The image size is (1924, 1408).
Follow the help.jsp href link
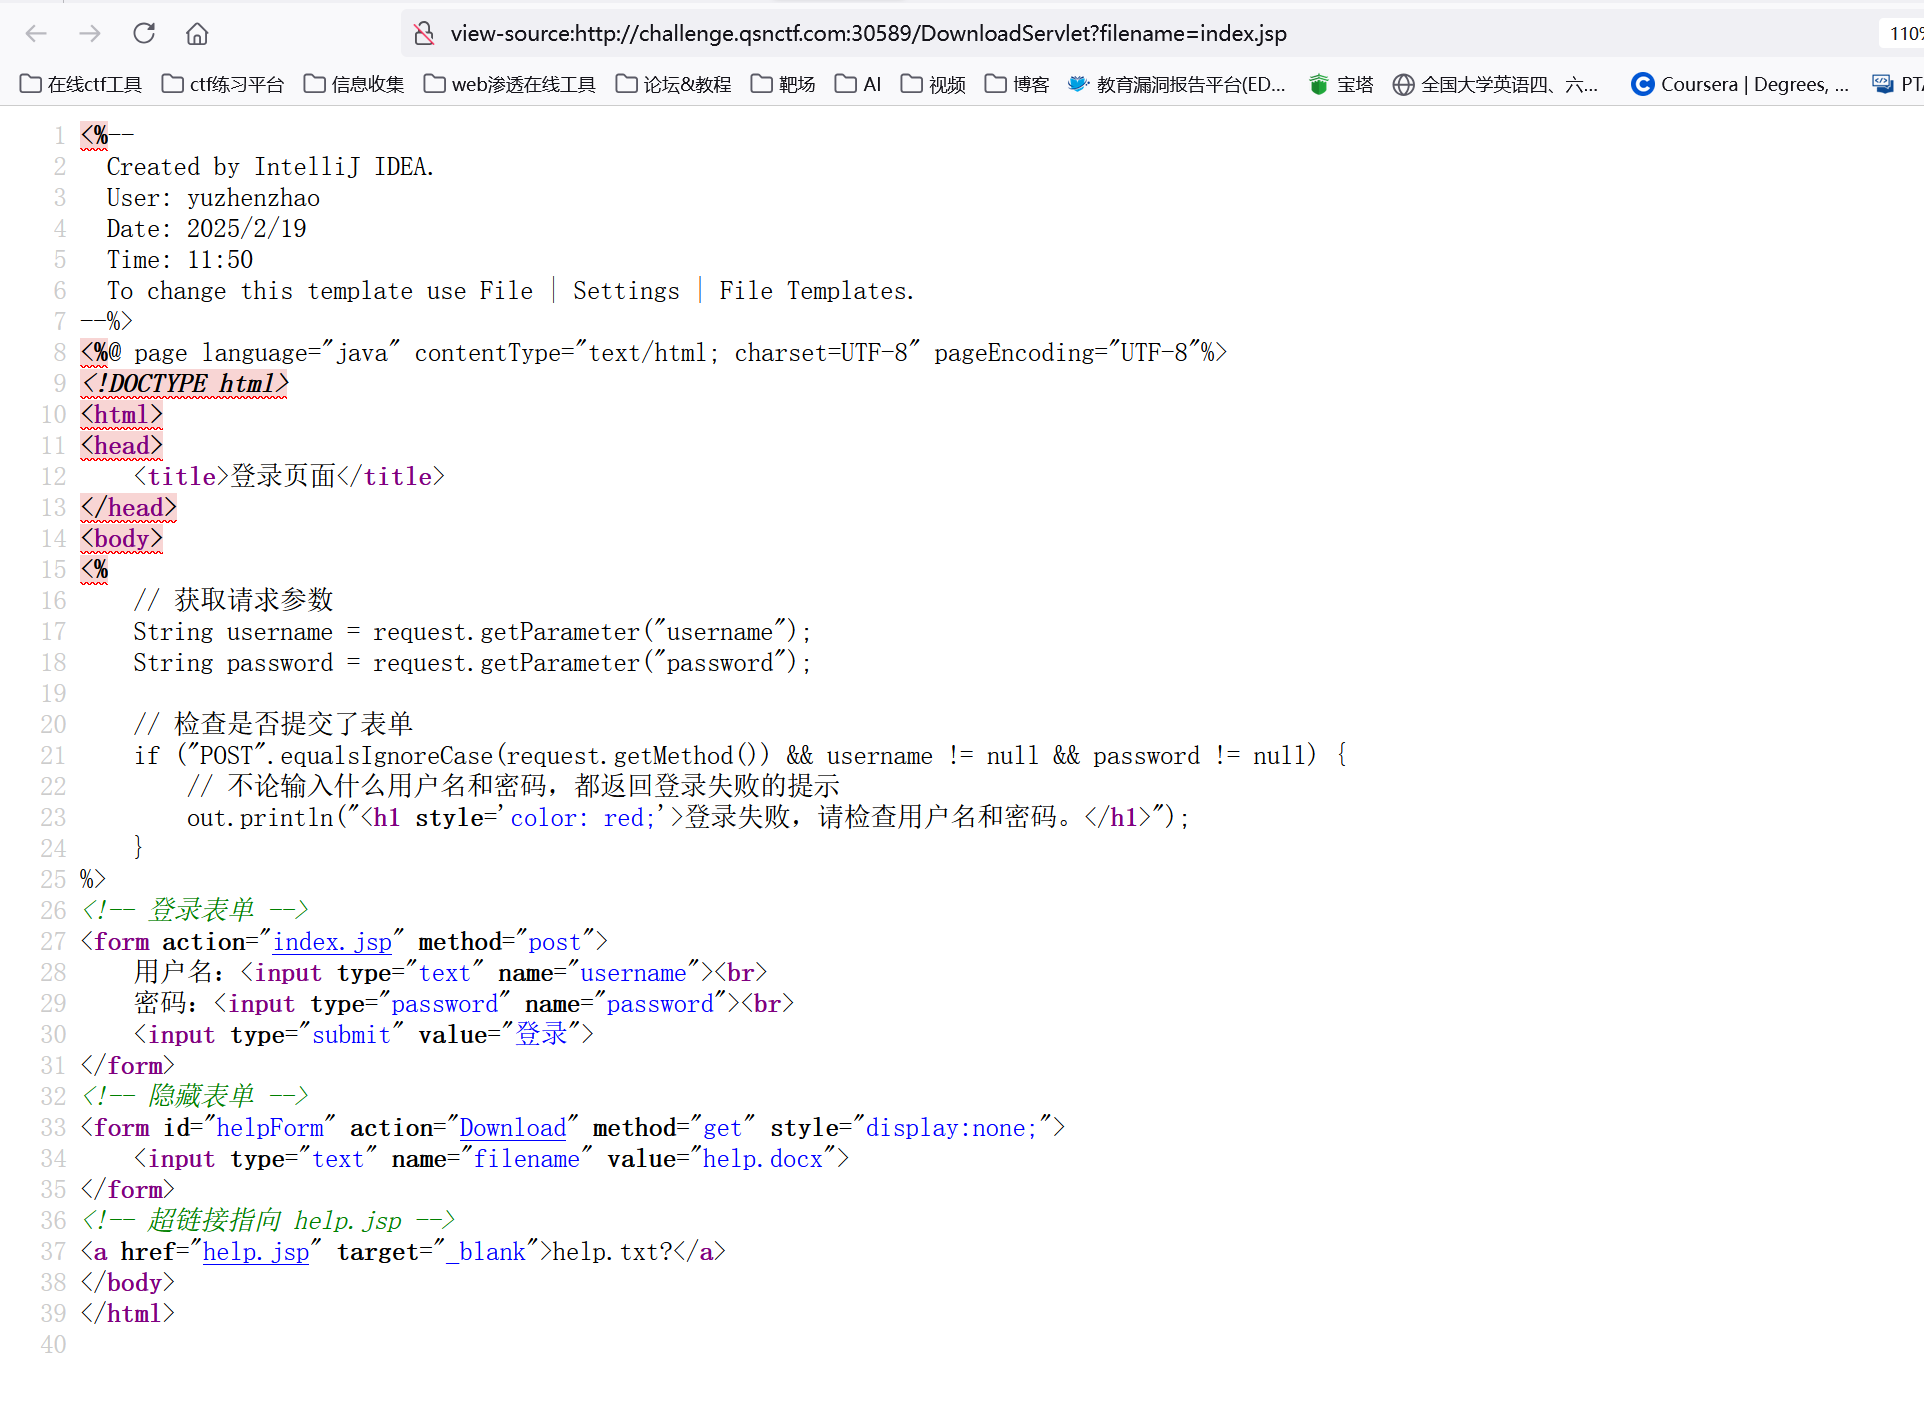coord(256,1252)
